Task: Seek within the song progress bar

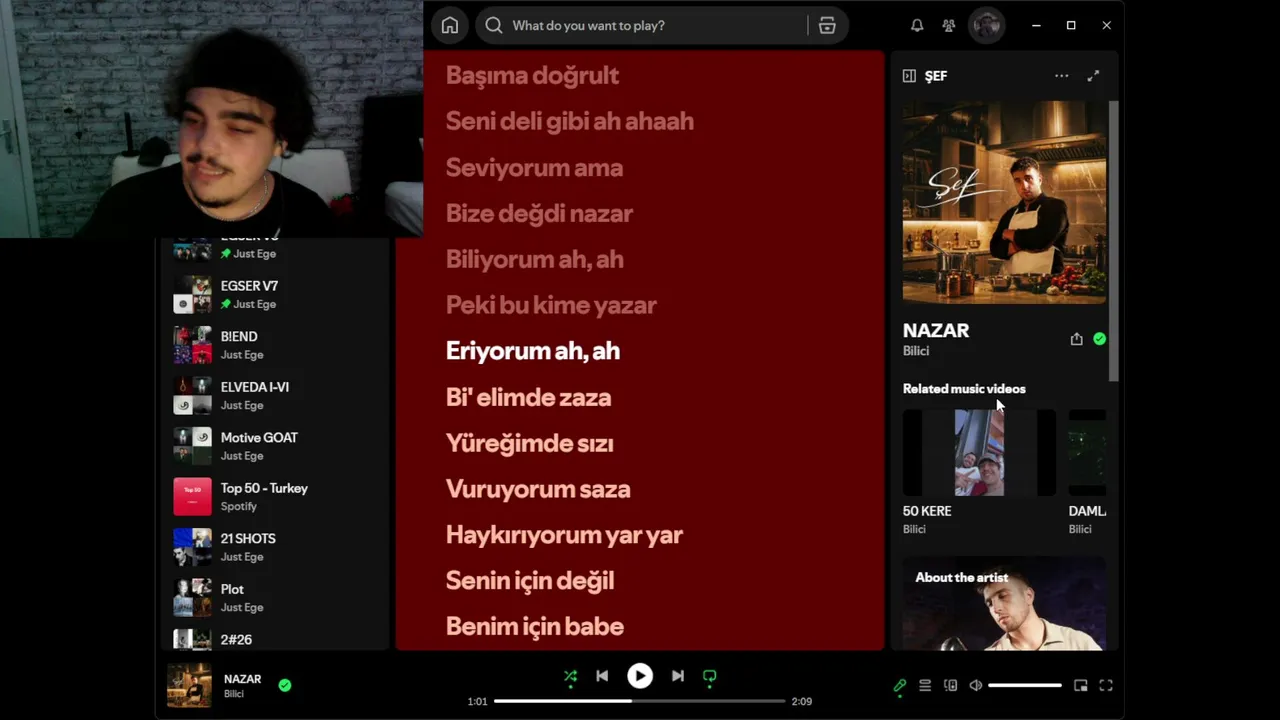Action: click(639, 701)
